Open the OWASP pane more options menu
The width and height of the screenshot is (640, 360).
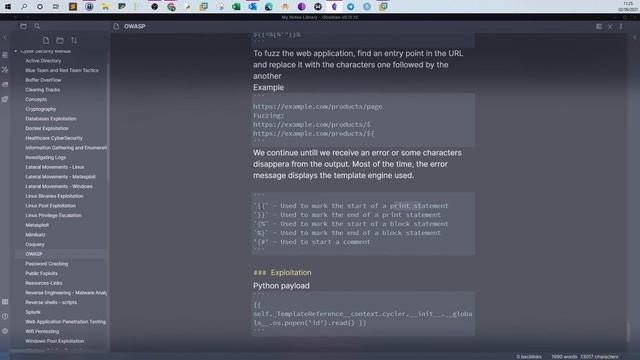pos(621,27)
